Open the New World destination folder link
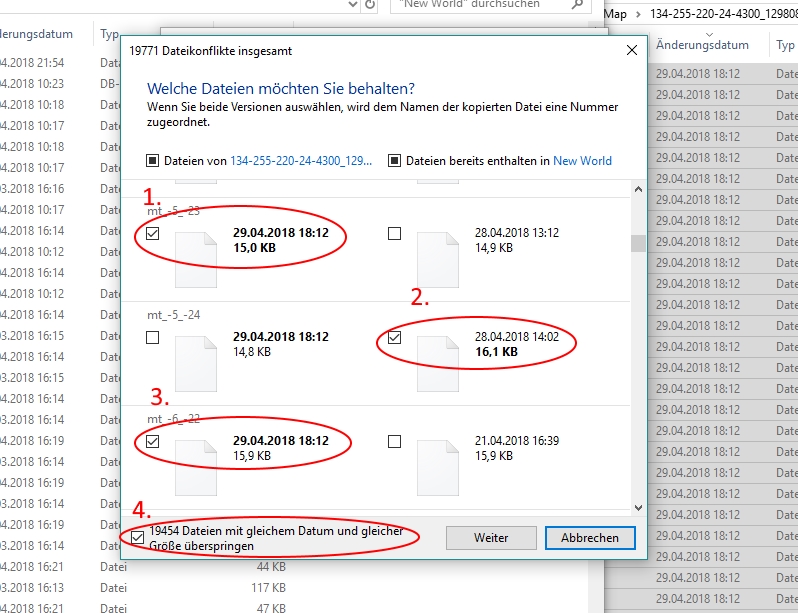798x613 pixels. (x=582, y=160)
